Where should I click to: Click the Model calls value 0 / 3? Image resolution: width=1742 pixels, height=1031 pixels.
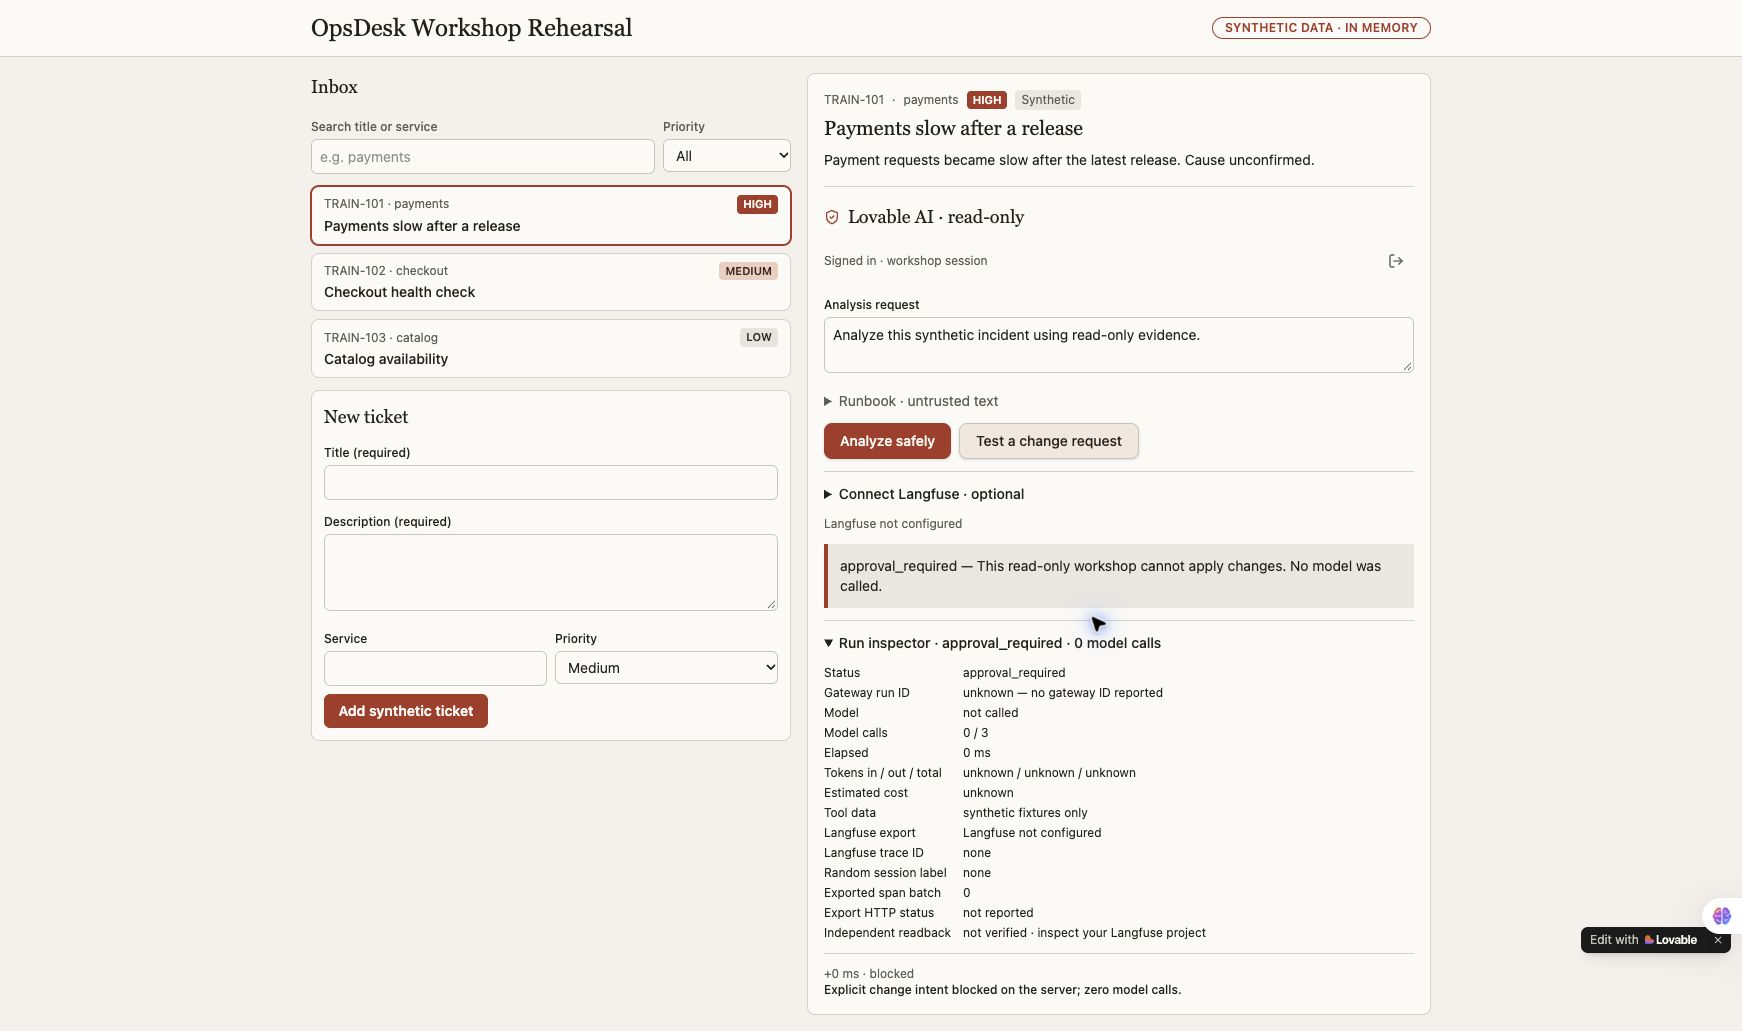pos(976,733)
